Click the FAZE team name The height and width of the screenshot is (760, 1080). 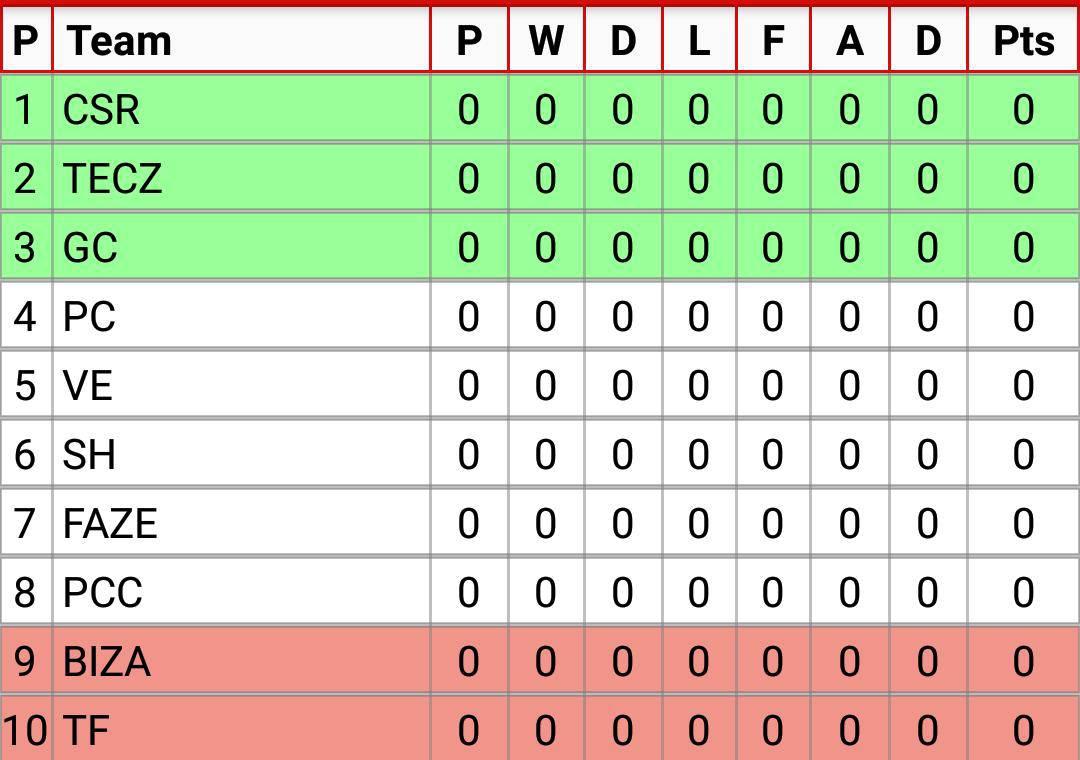(110, 523)
